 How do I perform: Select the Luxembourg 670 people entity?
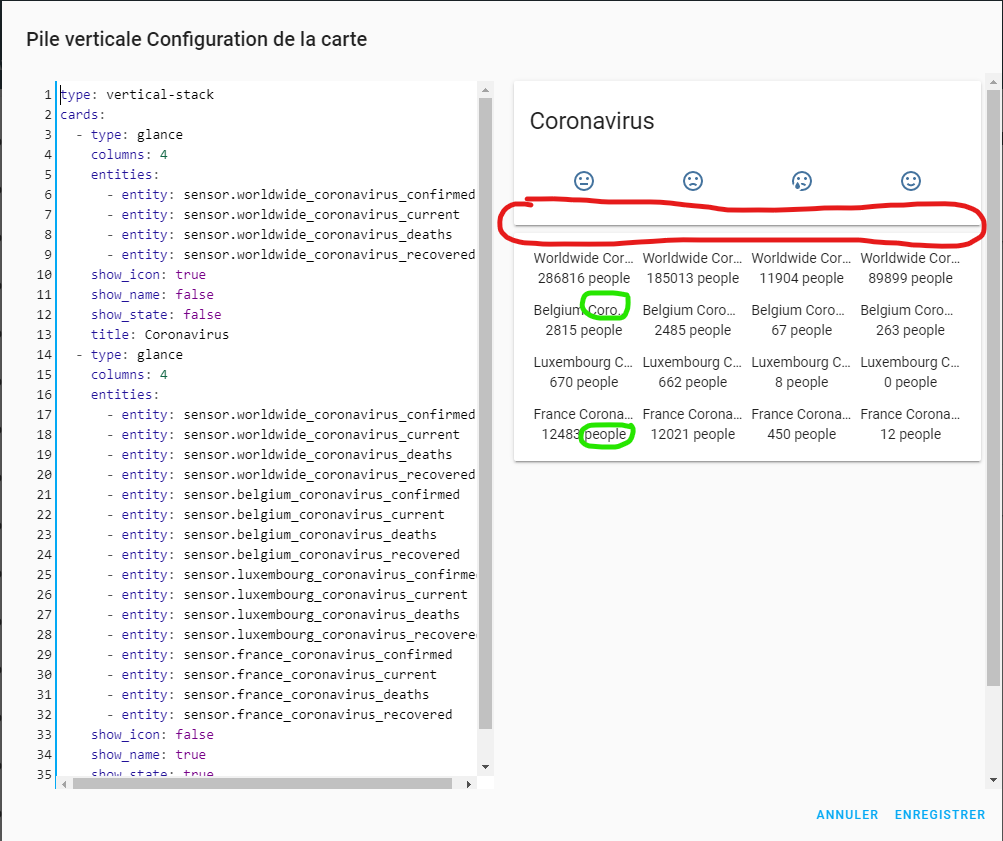click(582, 372)
